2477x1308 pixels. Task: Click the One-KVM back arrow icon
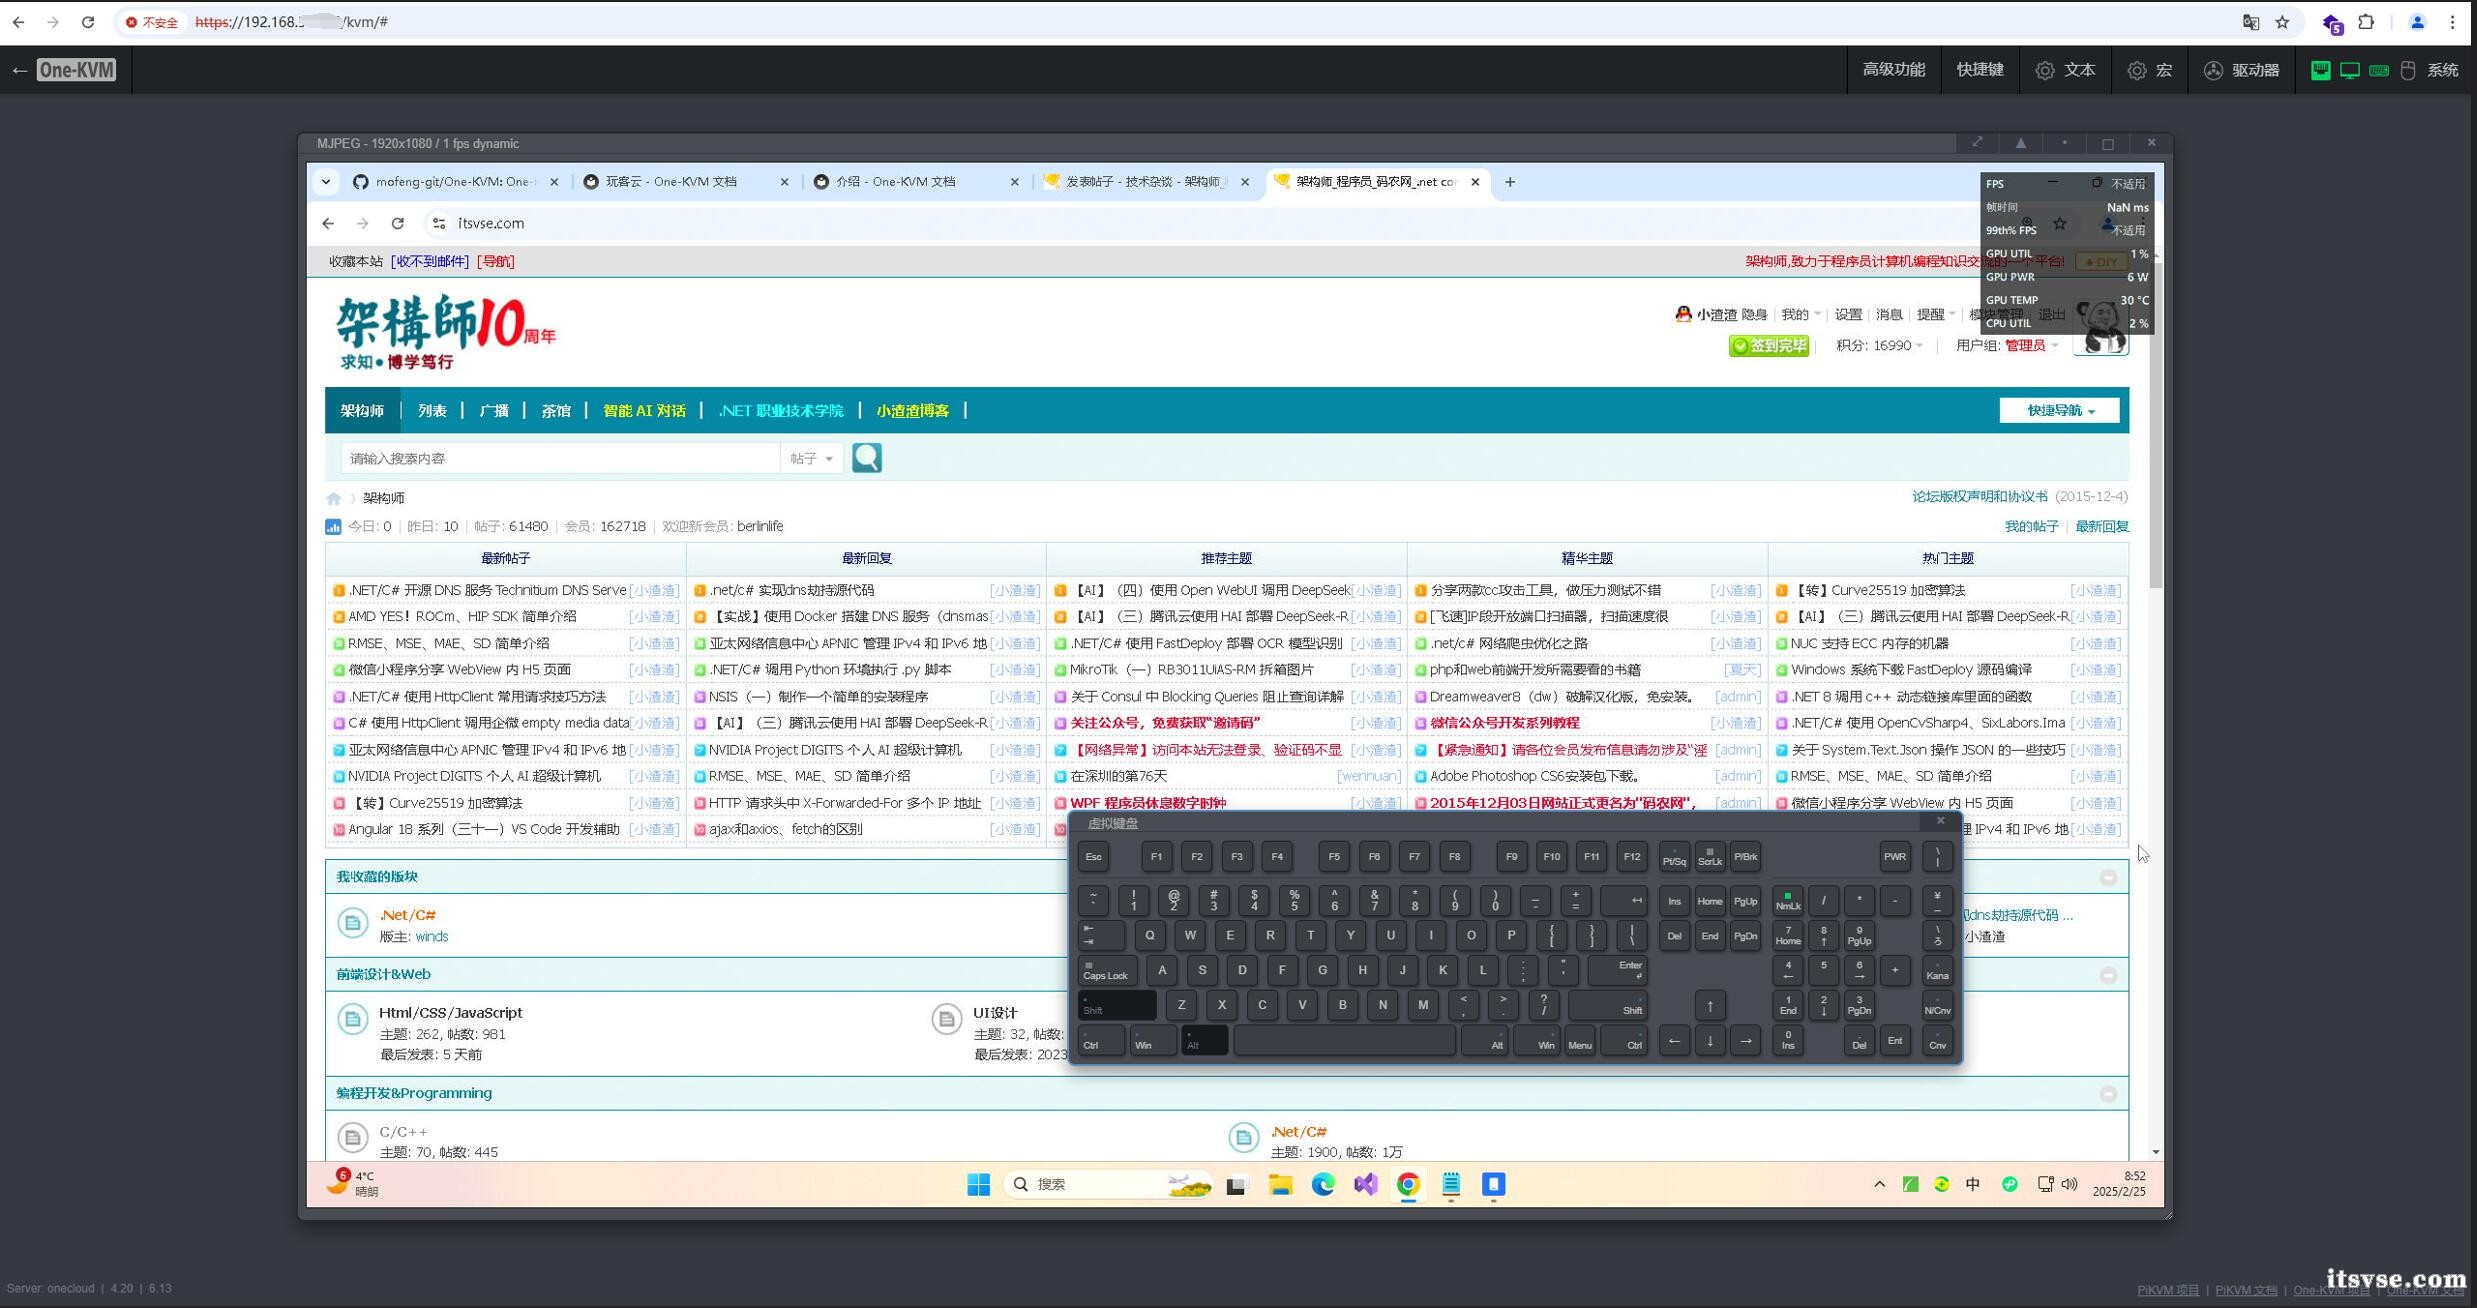coord(20,70)
